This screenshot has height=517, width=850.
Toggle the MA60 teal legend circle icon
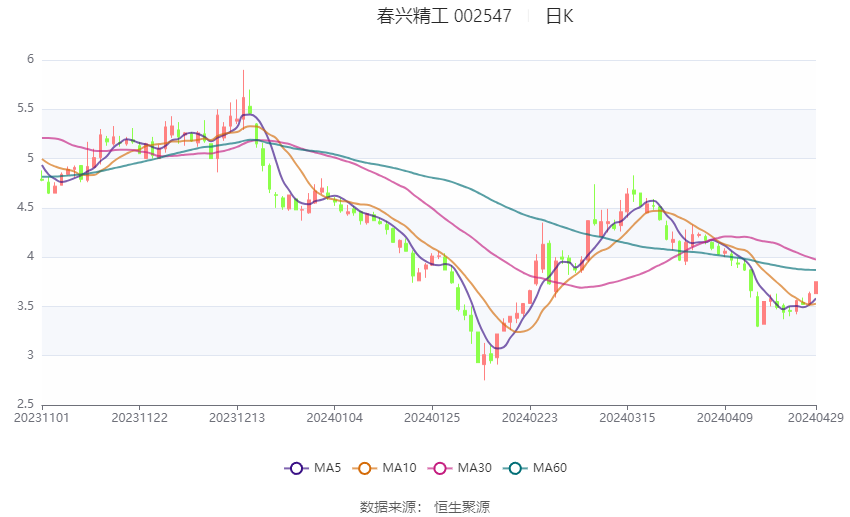515,468
